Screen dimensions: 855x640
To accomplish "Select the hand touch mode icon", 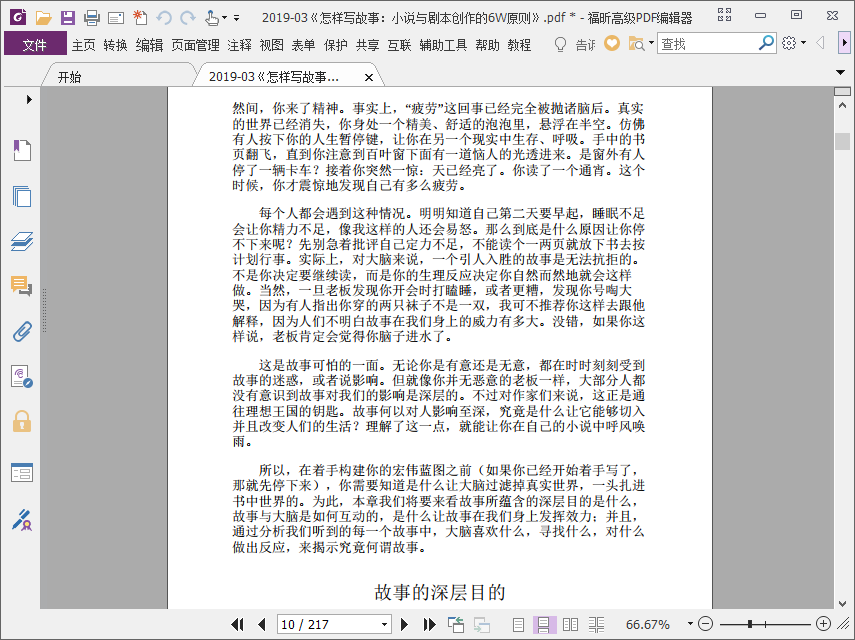I will (212, 18).
